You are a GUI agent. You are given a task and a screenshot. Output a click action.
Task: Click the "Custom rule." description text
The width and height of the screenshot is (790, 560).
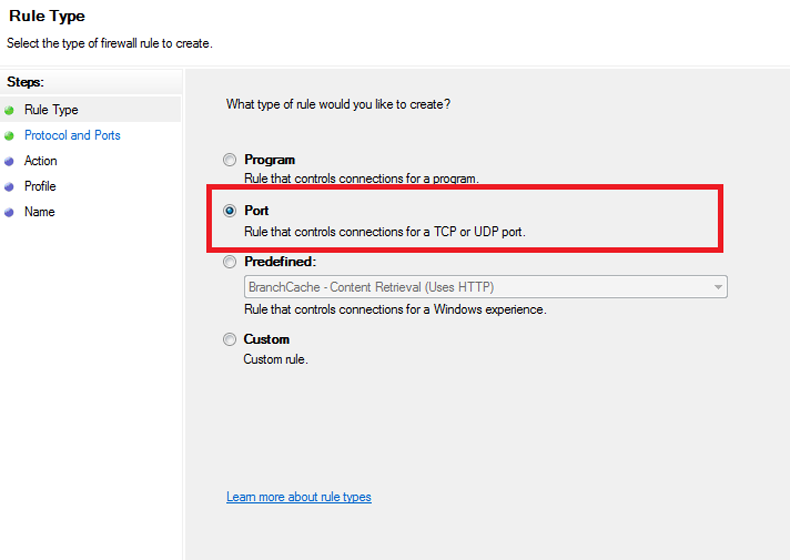pos(276,360)
